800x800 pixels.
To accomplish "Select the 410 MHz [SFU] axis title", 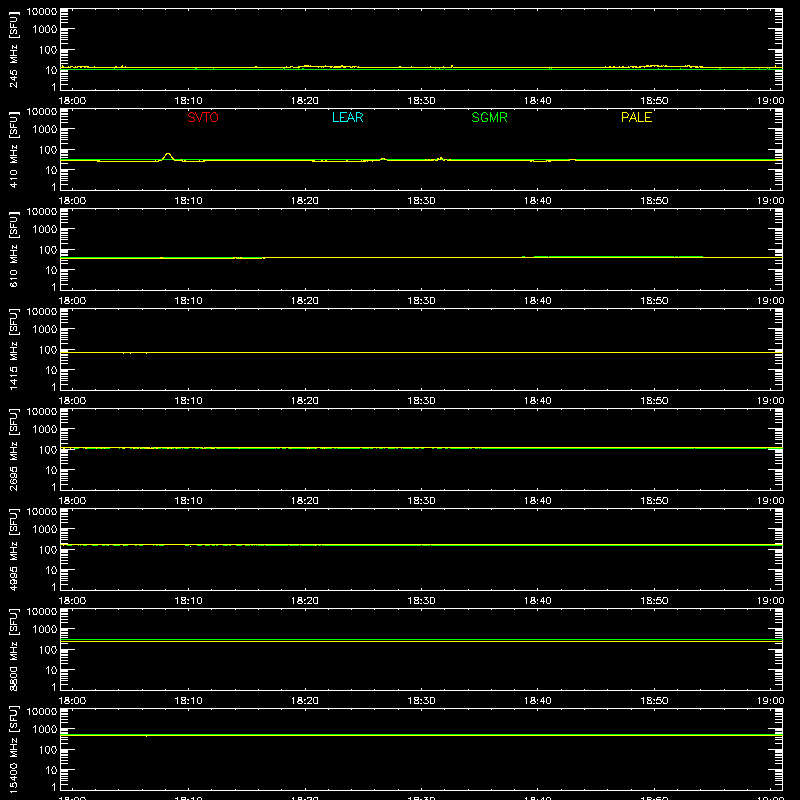I will coord(14,149).
